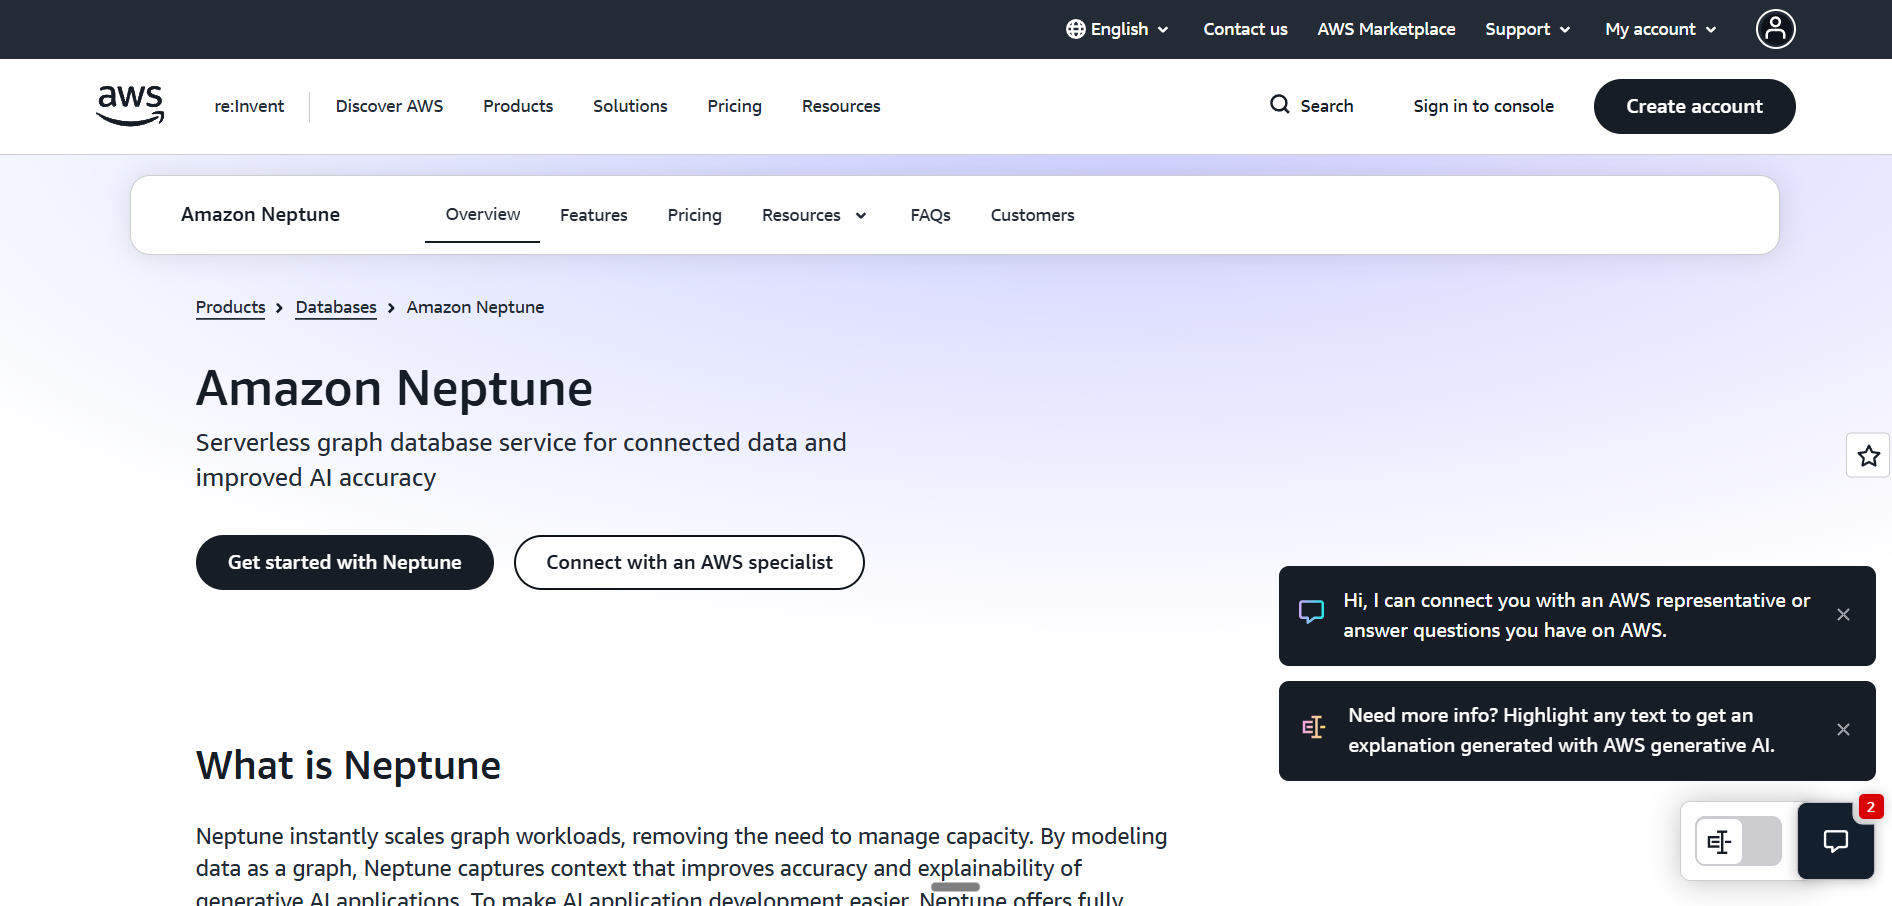Screen dimensions: 1892x906
Task: Close the AWS representative chat message
Action: pyautogui.click(x=1843, y=615)
